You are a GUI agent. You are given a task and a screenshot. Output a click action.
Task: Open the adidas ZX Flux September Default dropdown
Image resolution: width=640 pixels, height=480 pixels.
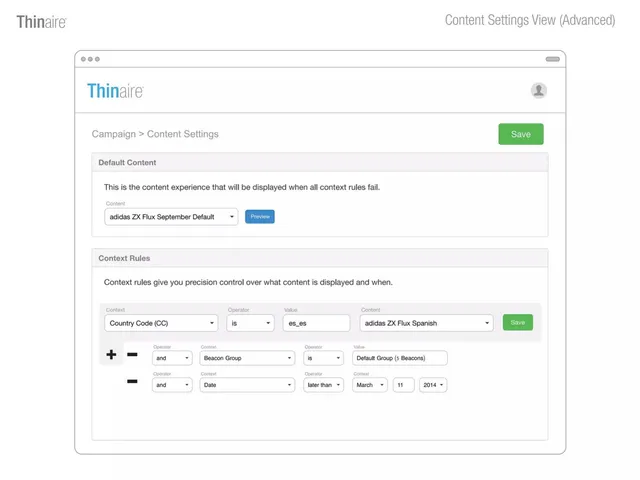[x=171, y=217]
